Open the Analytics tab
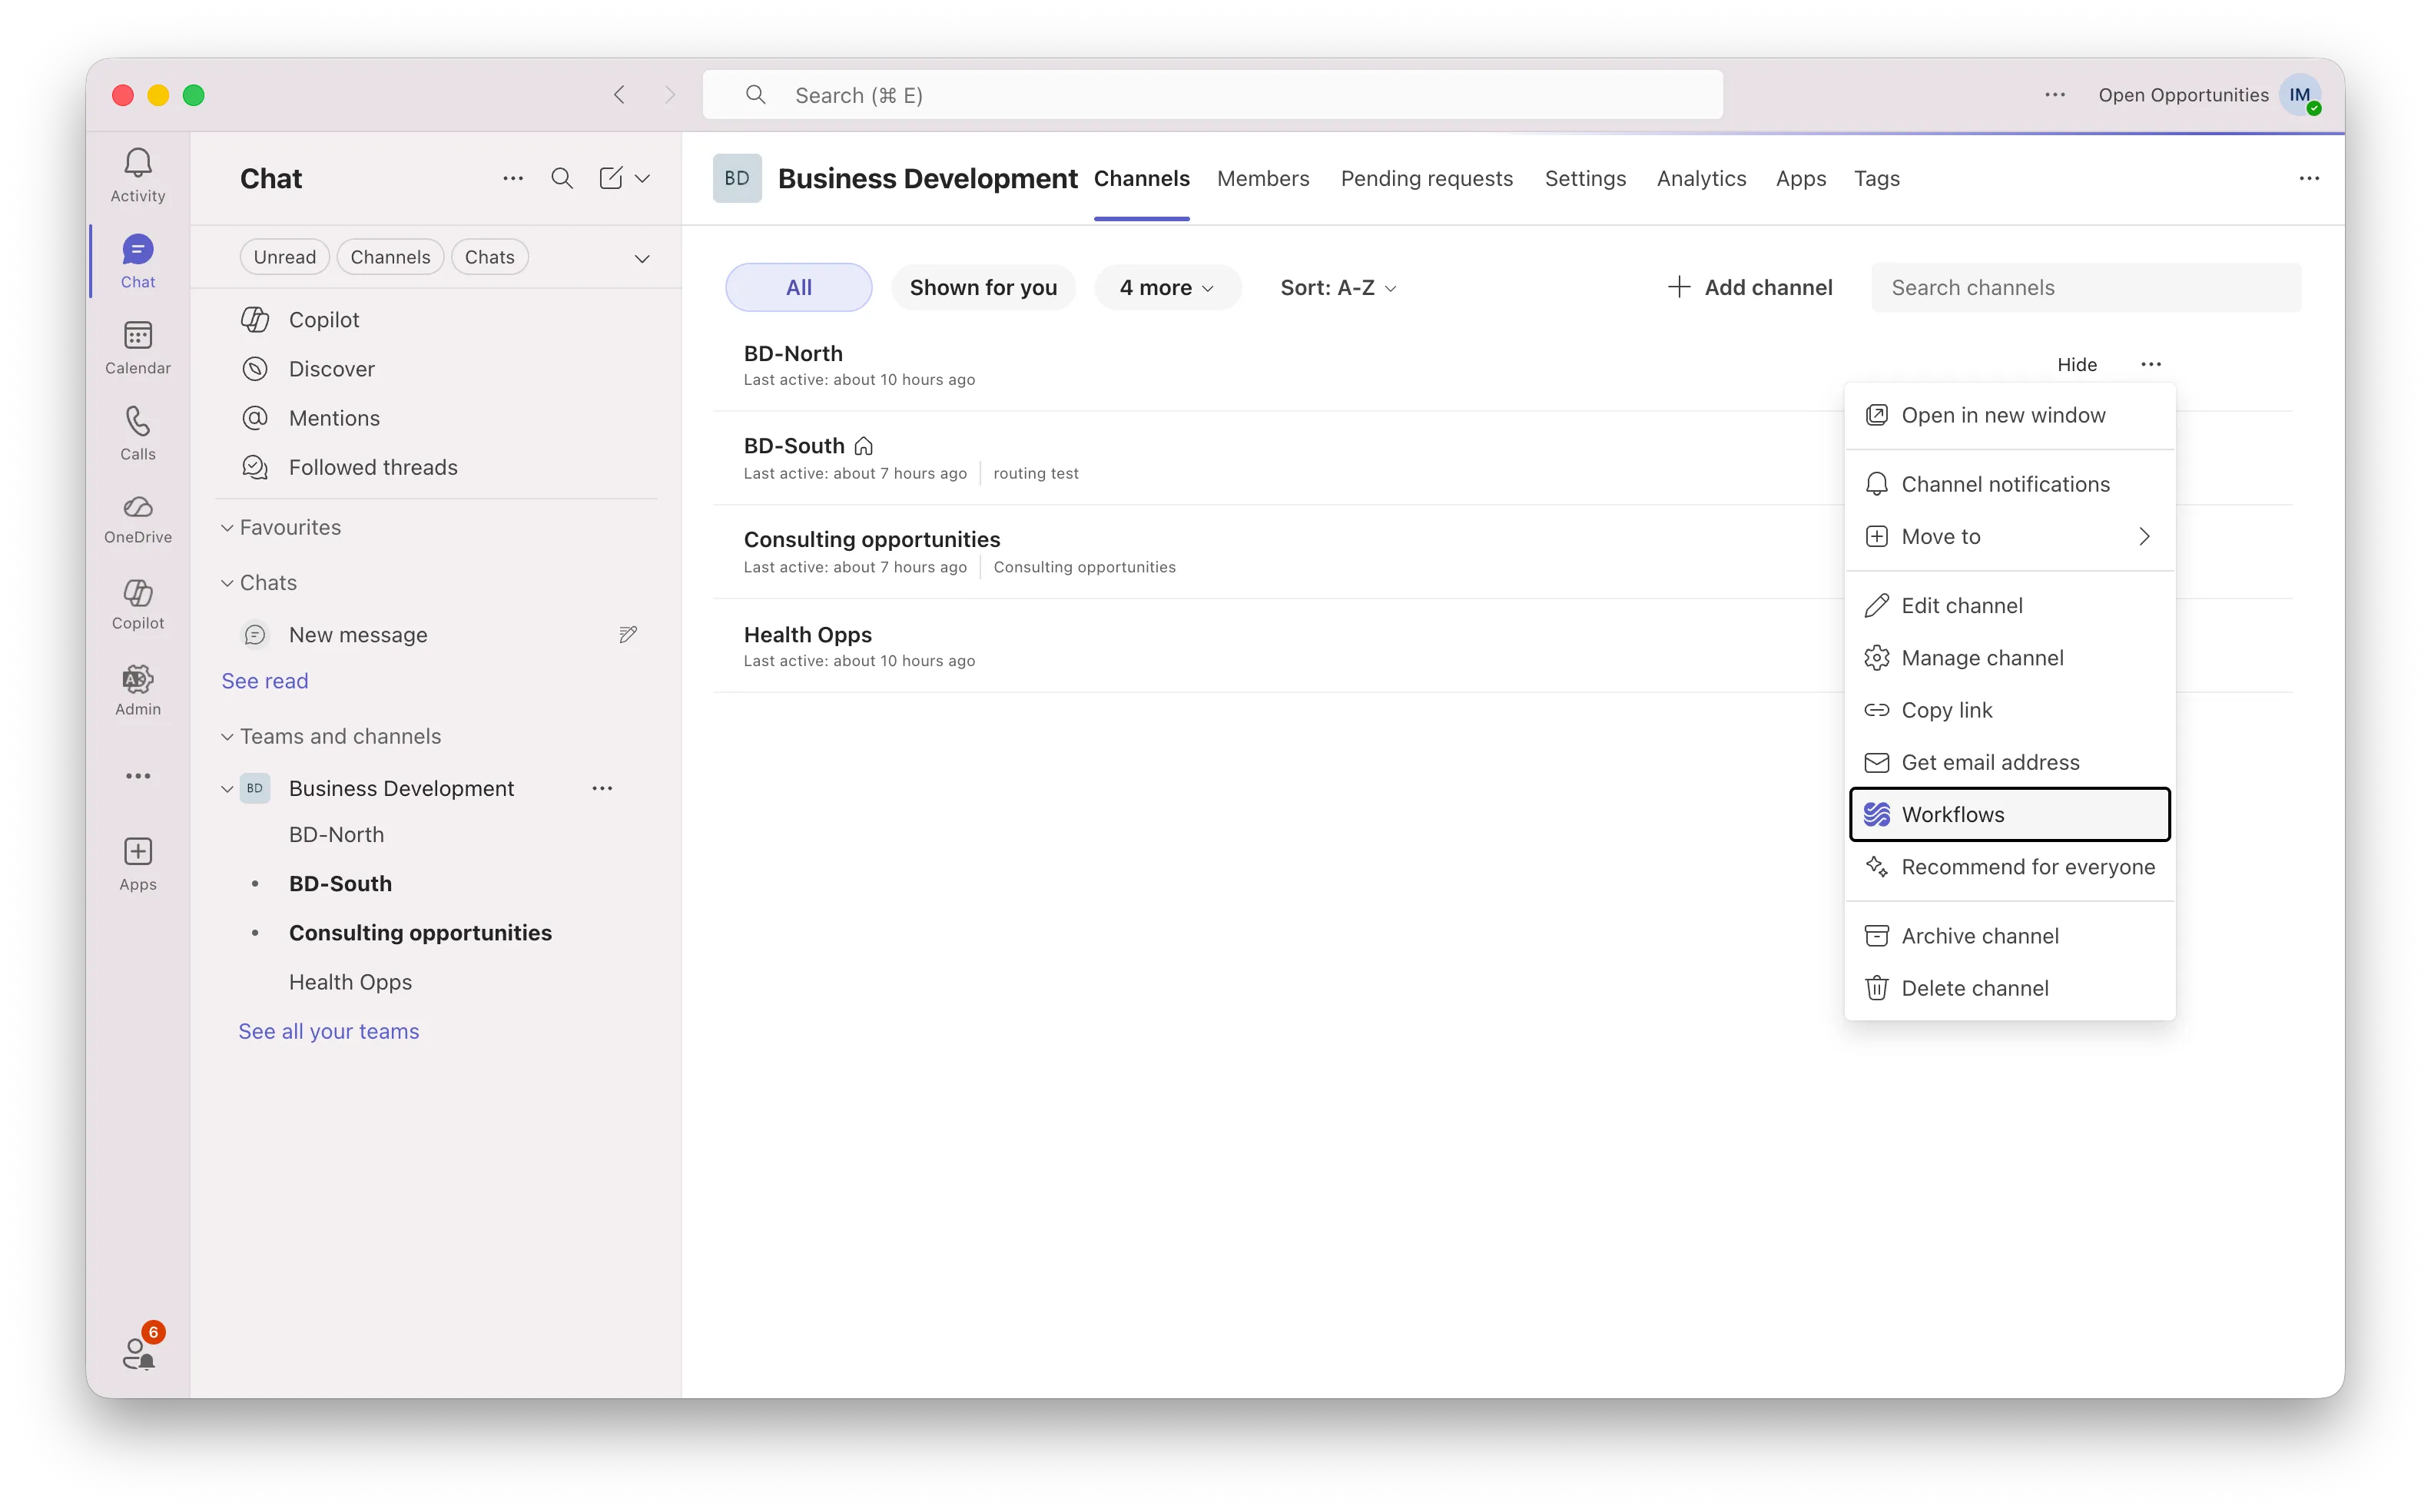2431x1512 pixels. click(1701, 178)
